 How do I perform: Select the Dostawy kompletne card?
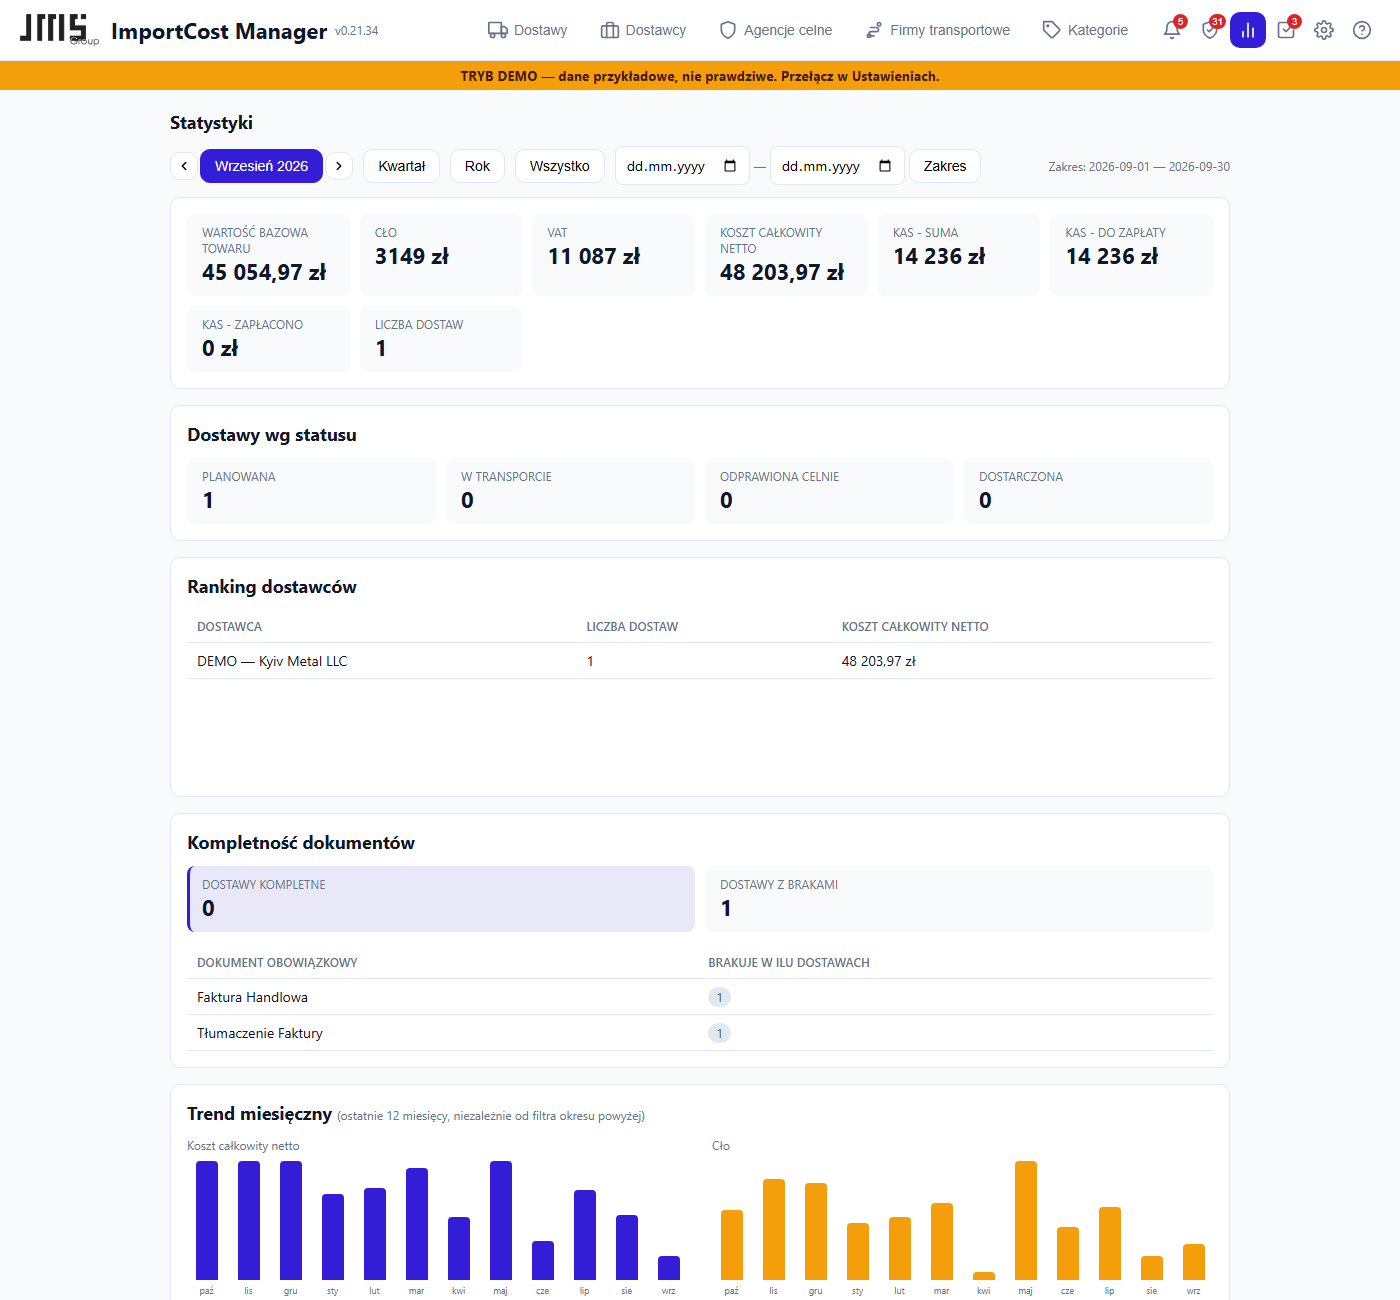tap(441, 899)
